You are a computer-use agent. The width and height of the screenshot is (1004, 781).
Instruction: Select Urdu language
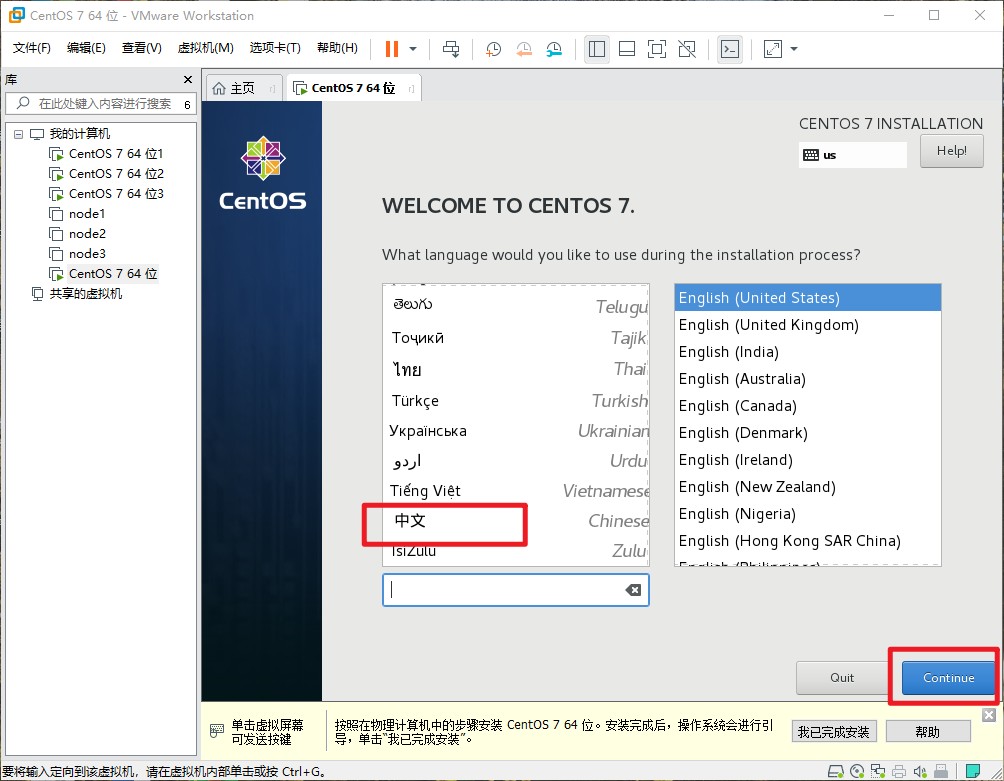coord(516,461)
